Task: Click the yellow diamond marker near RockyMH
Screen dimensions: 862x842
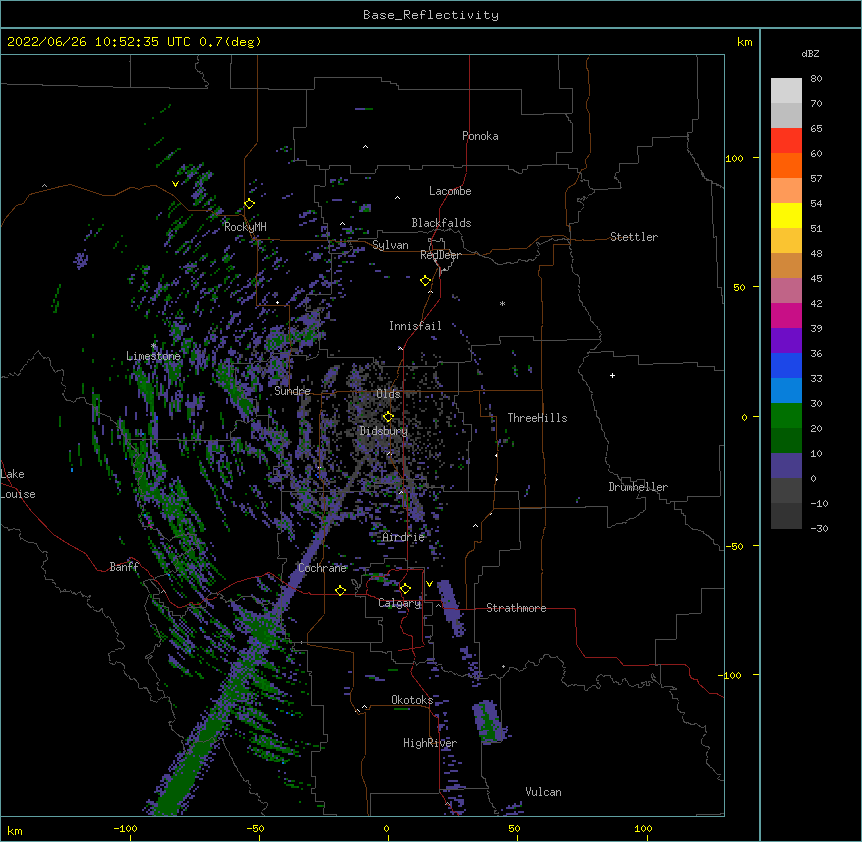Action: pyautogui.click(x=250, y=204)
